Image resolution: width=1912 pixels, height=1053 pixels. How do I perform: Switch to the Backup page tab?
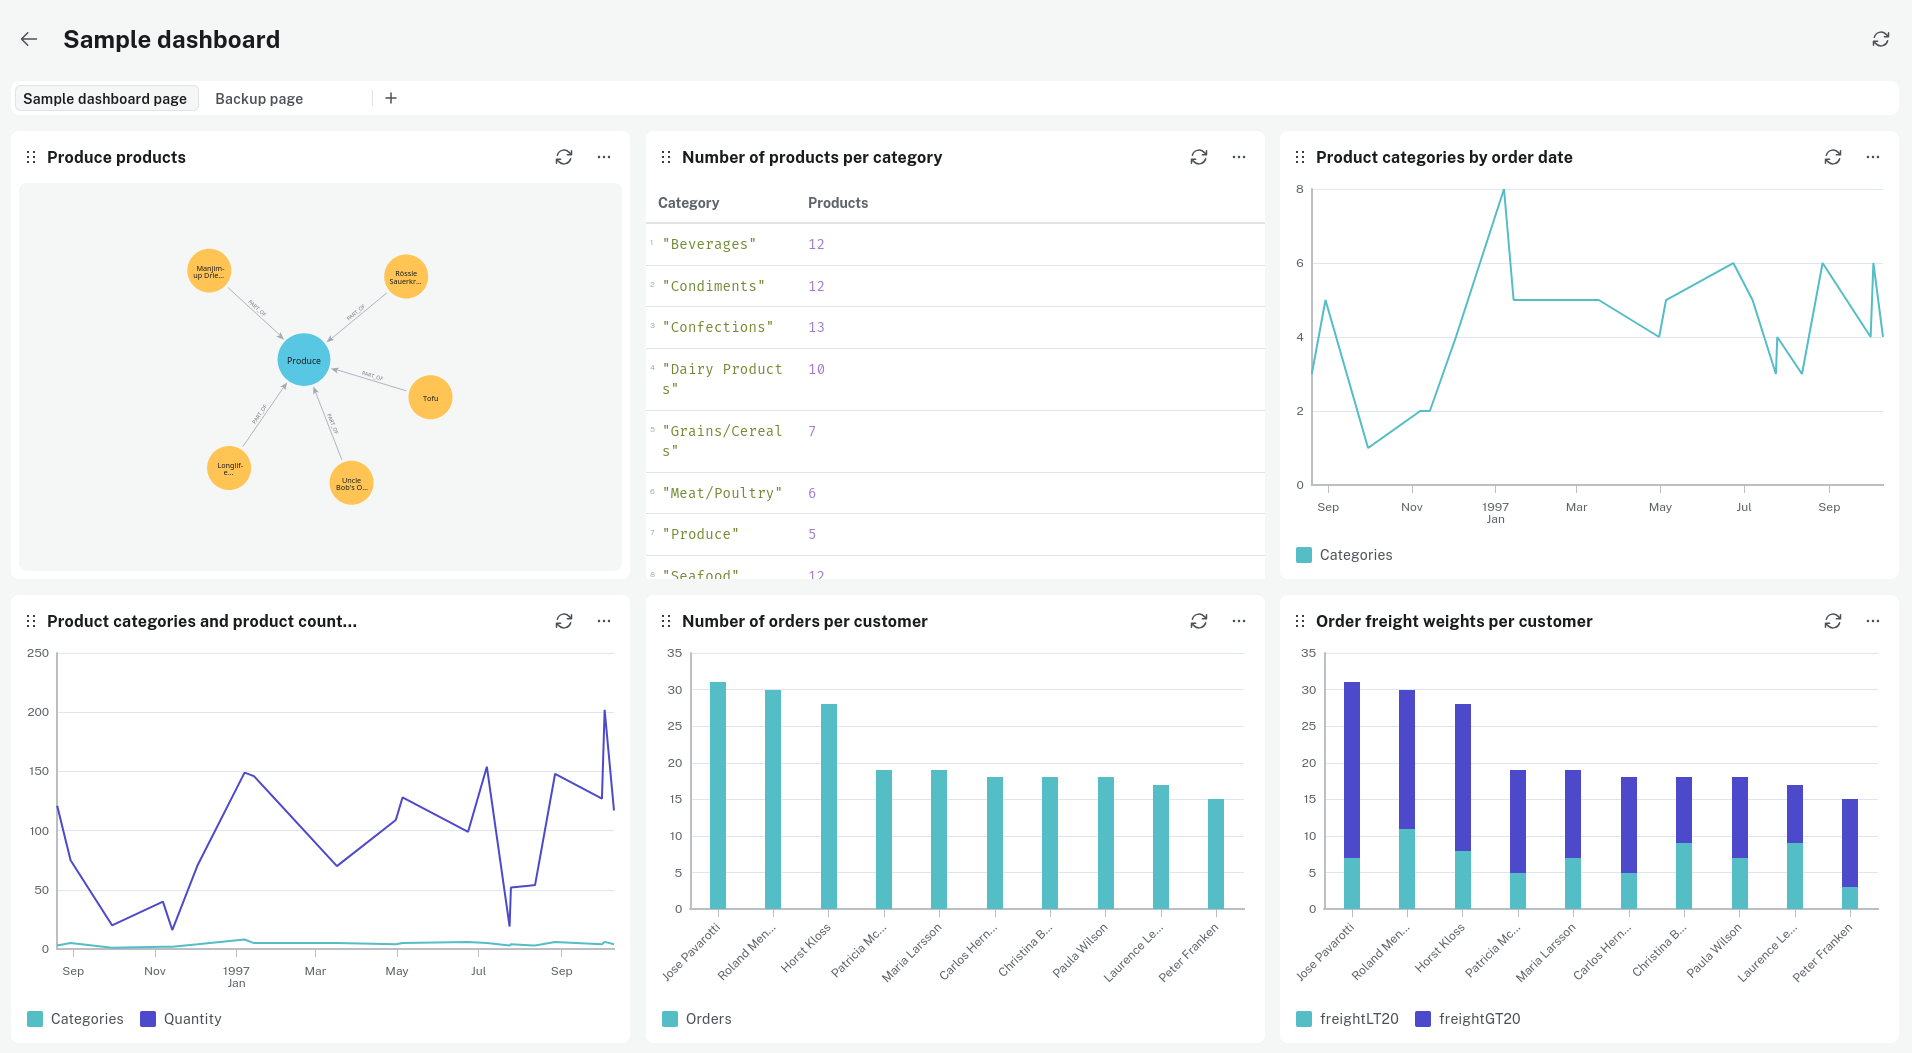click(259, 98)
